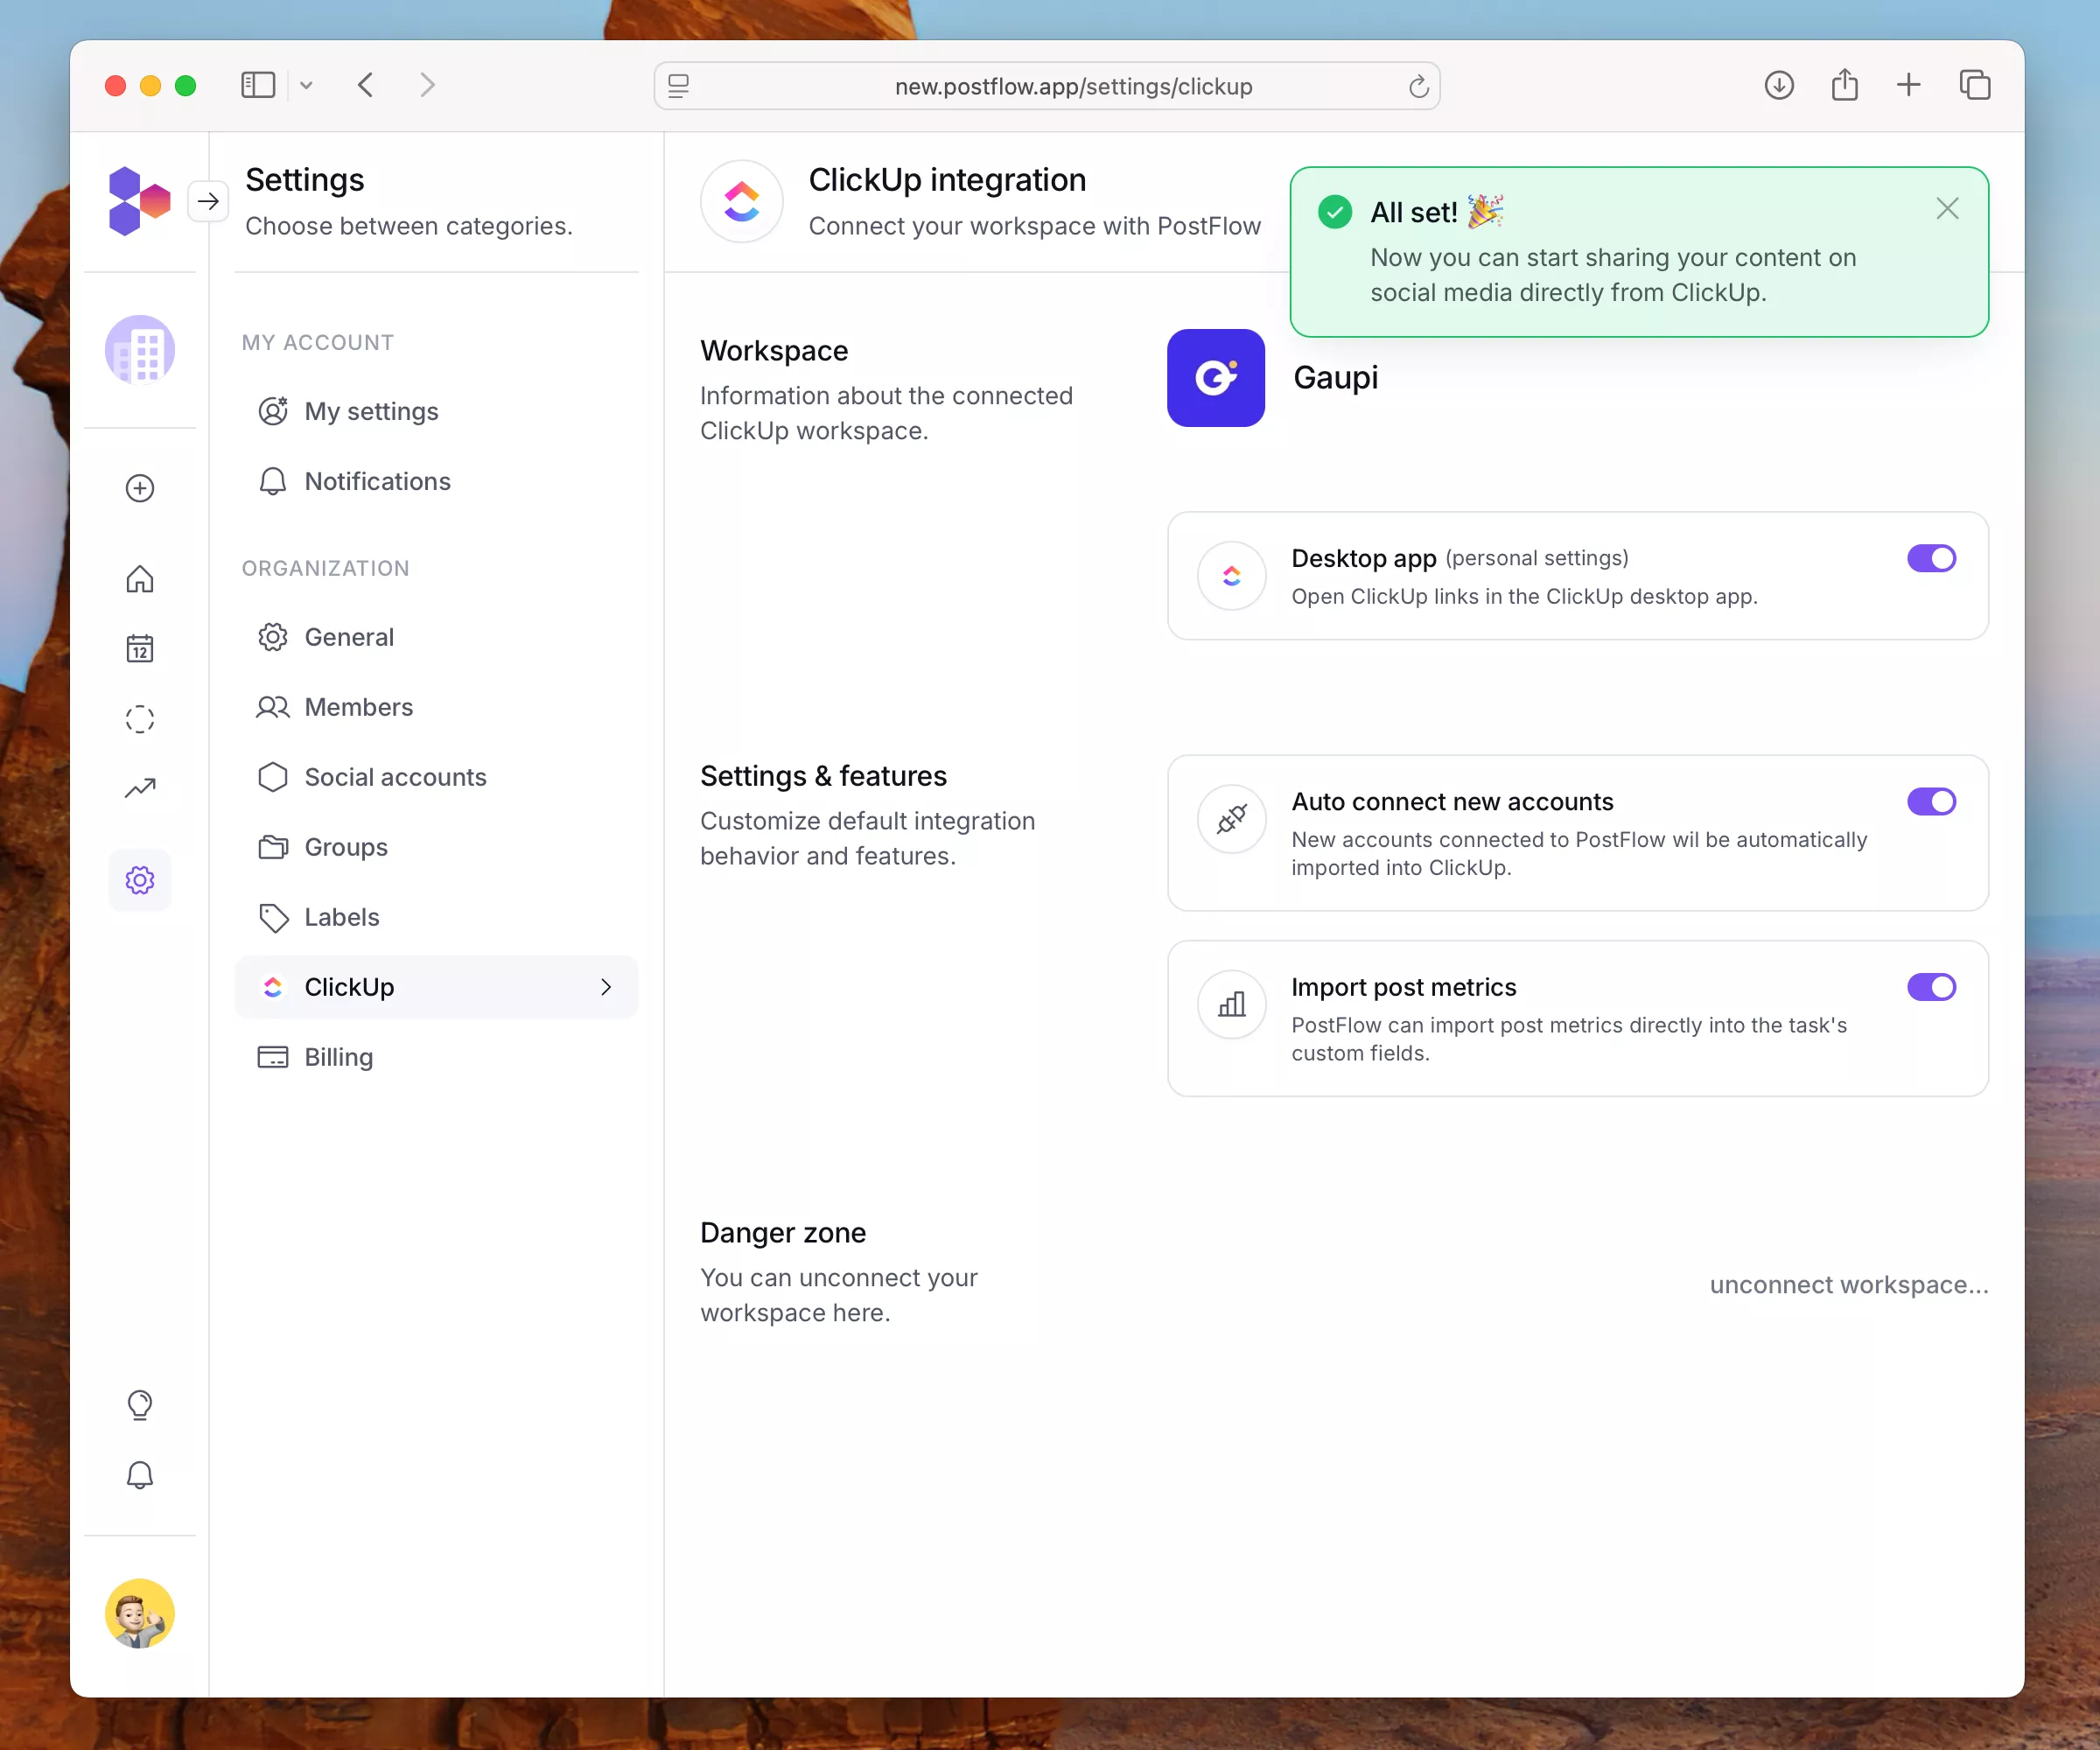Click the Gaupi workspace logo
The height and width of the screenshot is (1750, 2100).
[1216, 378]
